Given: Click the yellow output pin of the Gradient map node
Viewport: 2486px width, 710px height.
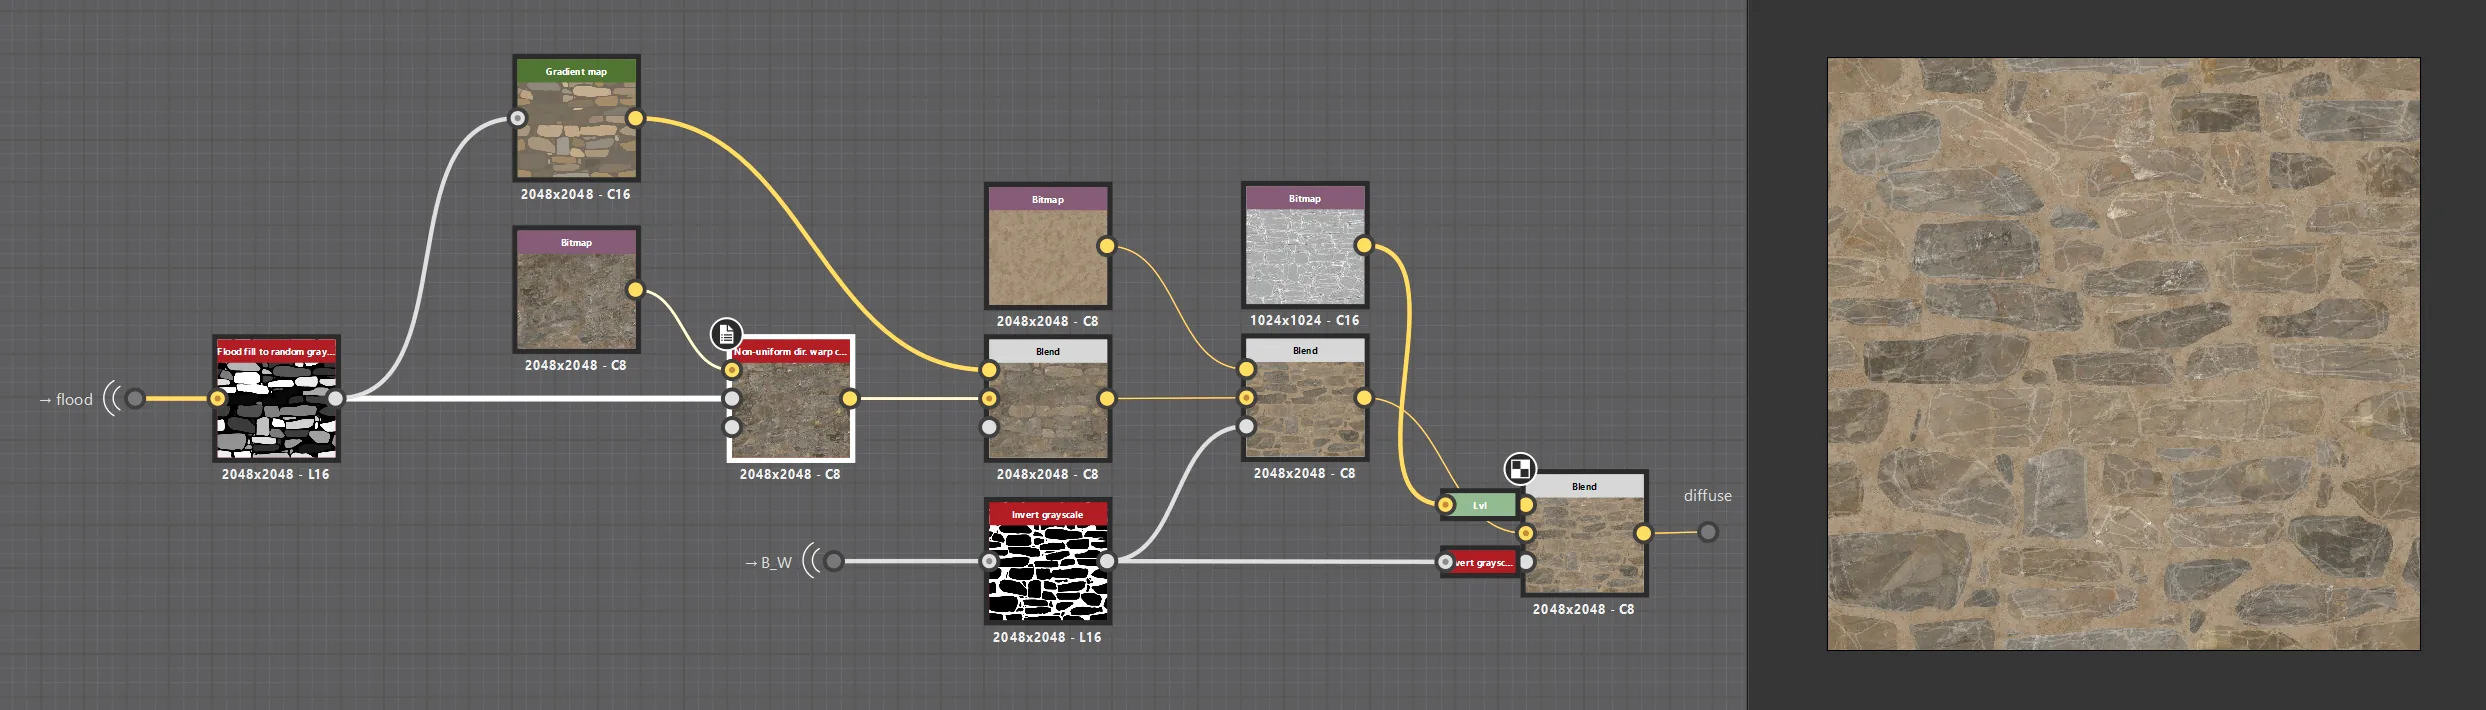Looking at the screenshot, I should [x=635, y=118].
